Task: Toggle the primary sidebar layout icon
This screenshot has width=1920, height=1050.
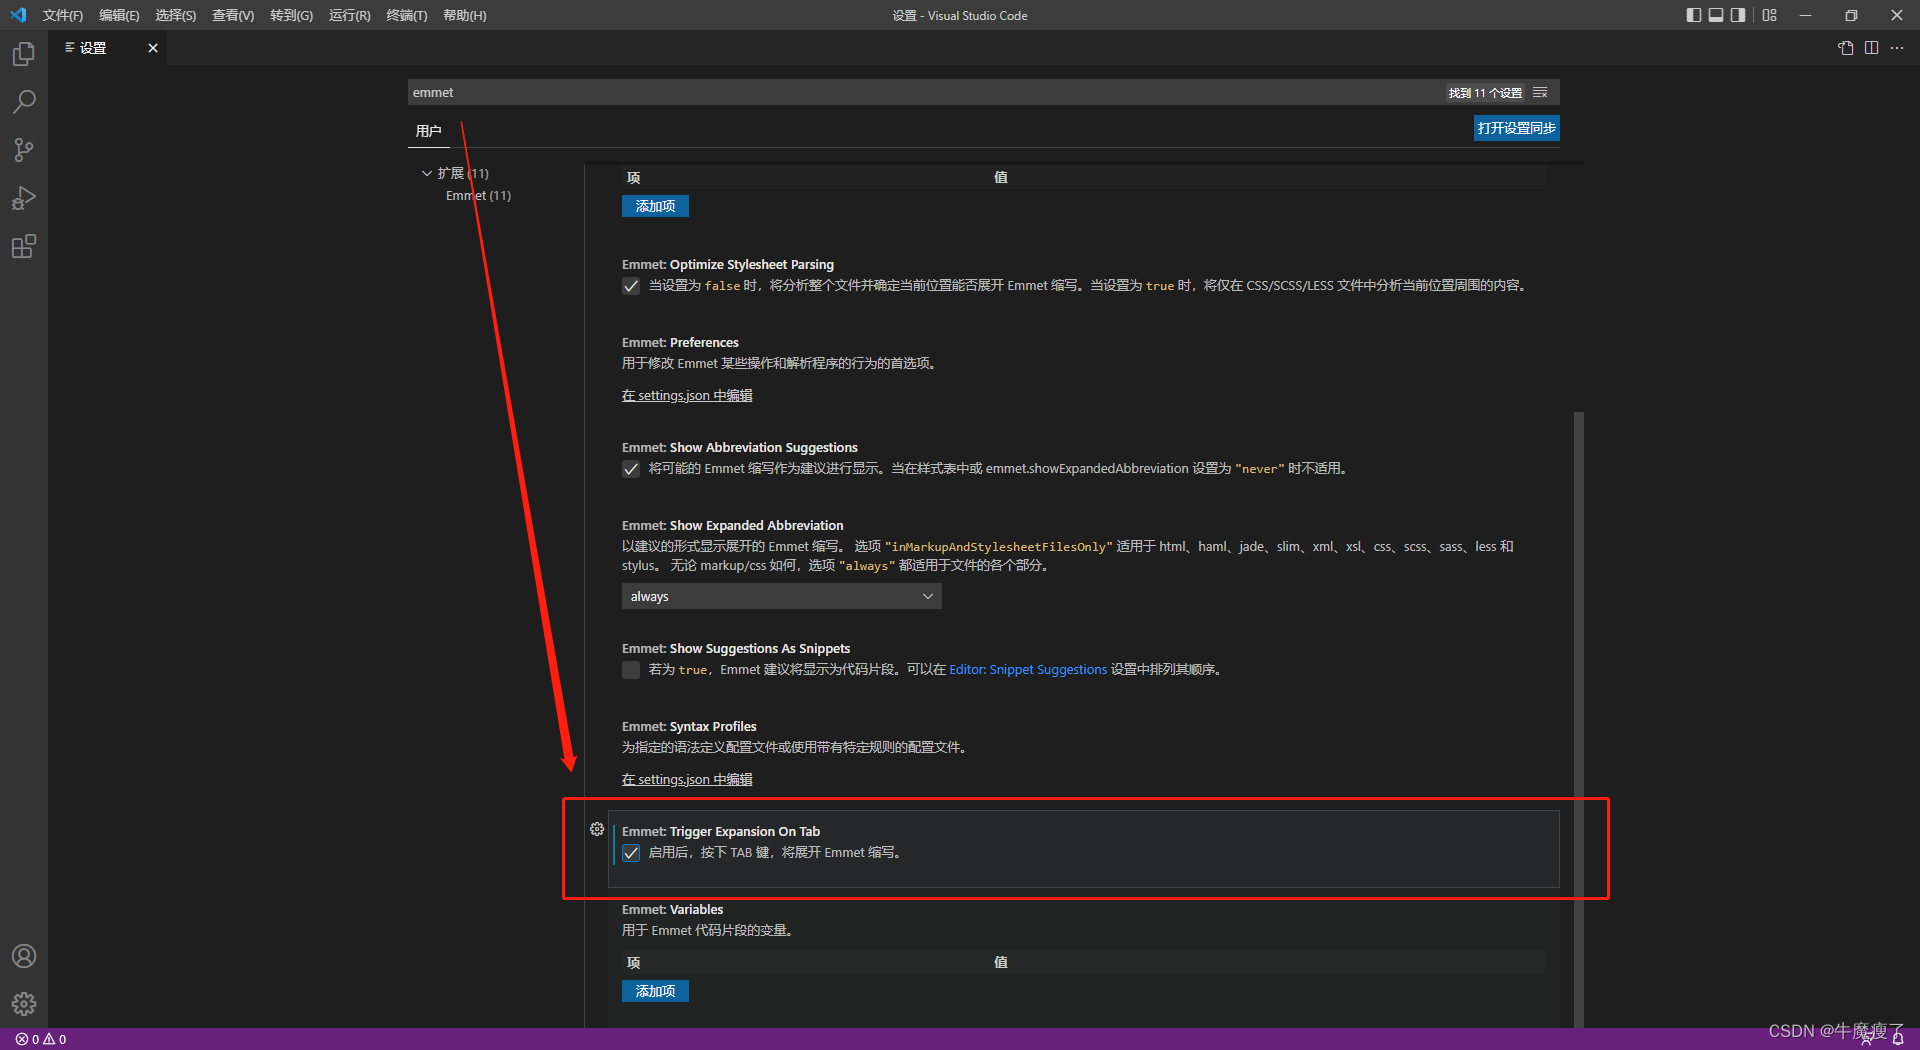Action: click(x=1693, y=15)
